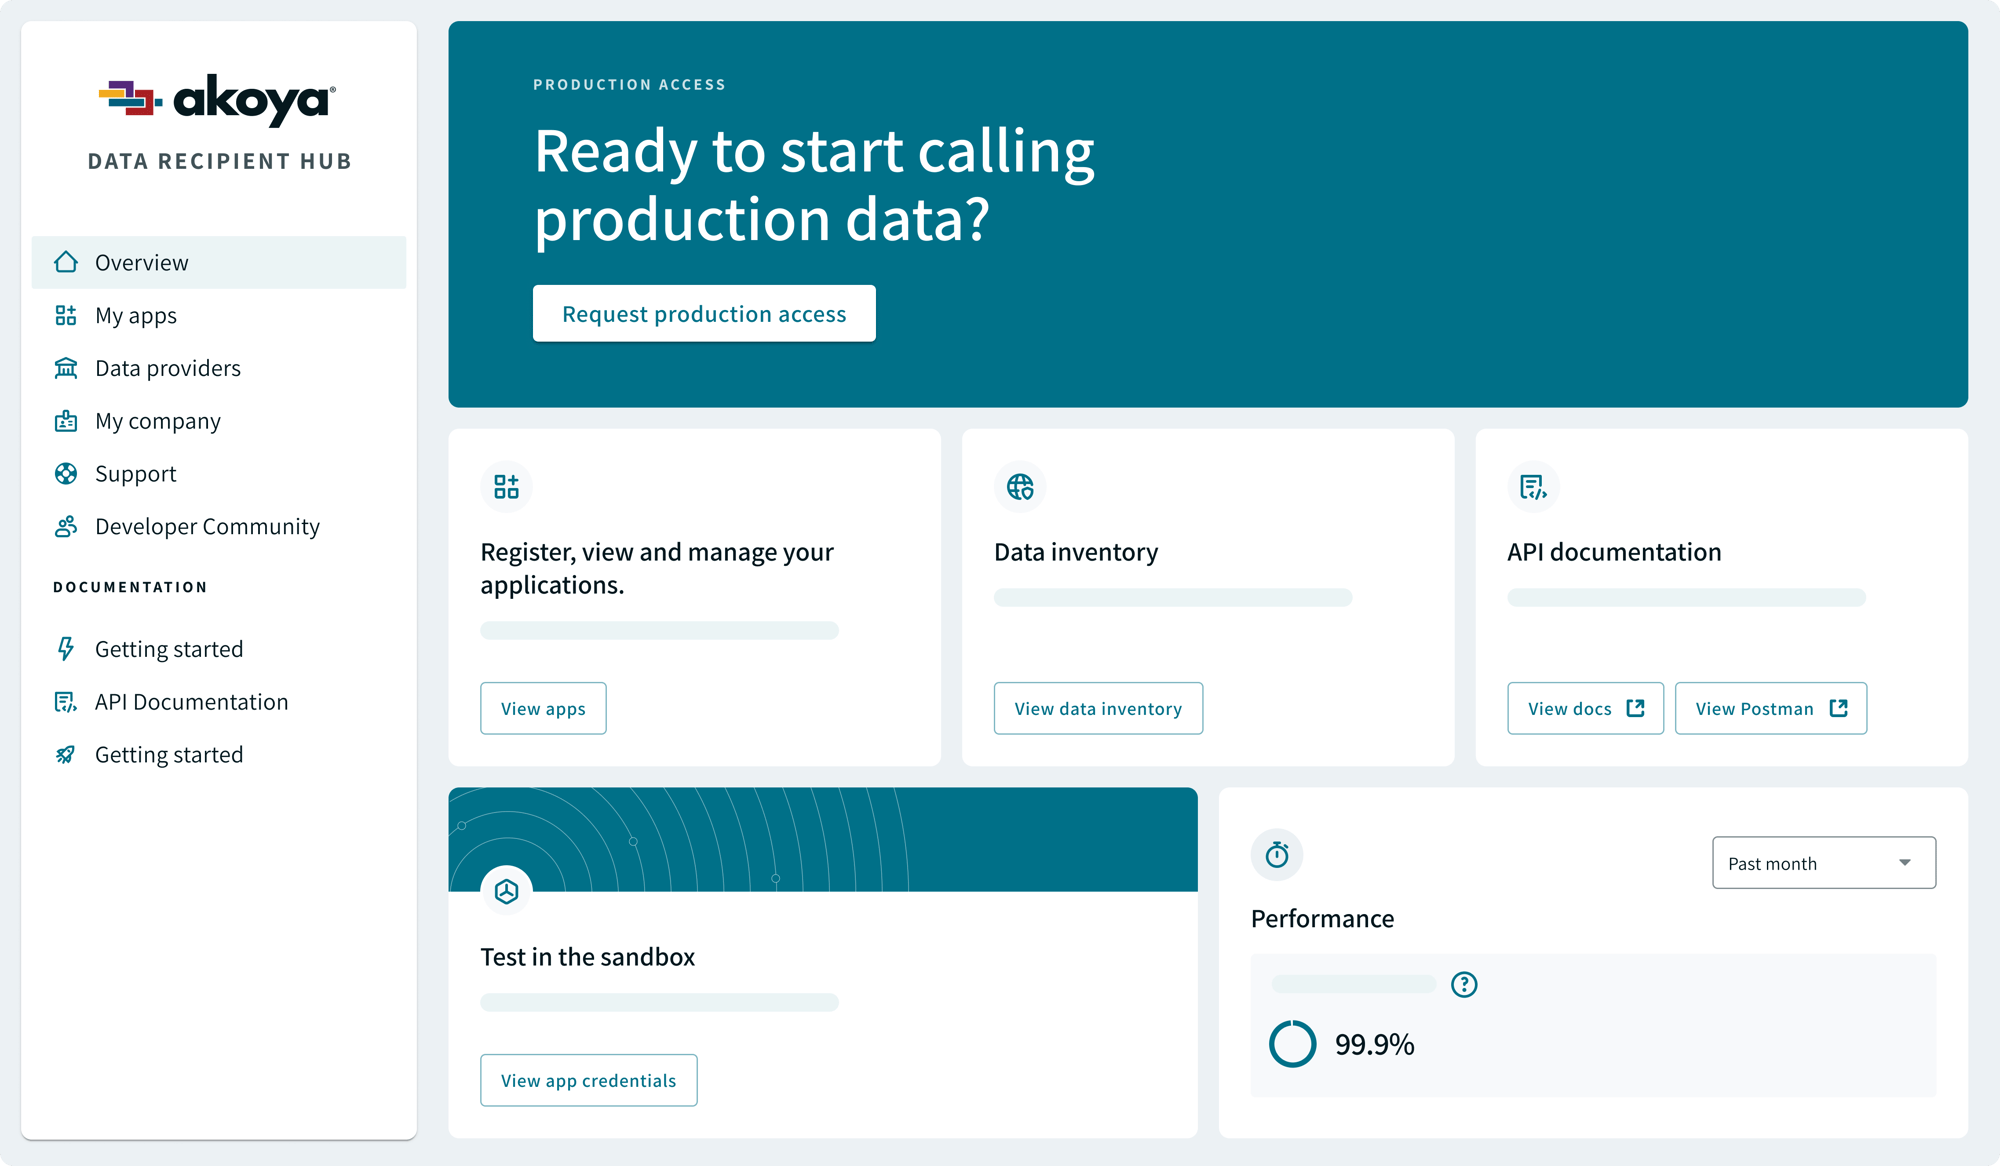Click the API Documentation sidebar icon
This screenshot has width=2000, height=1166.
[x=64, y=701]
